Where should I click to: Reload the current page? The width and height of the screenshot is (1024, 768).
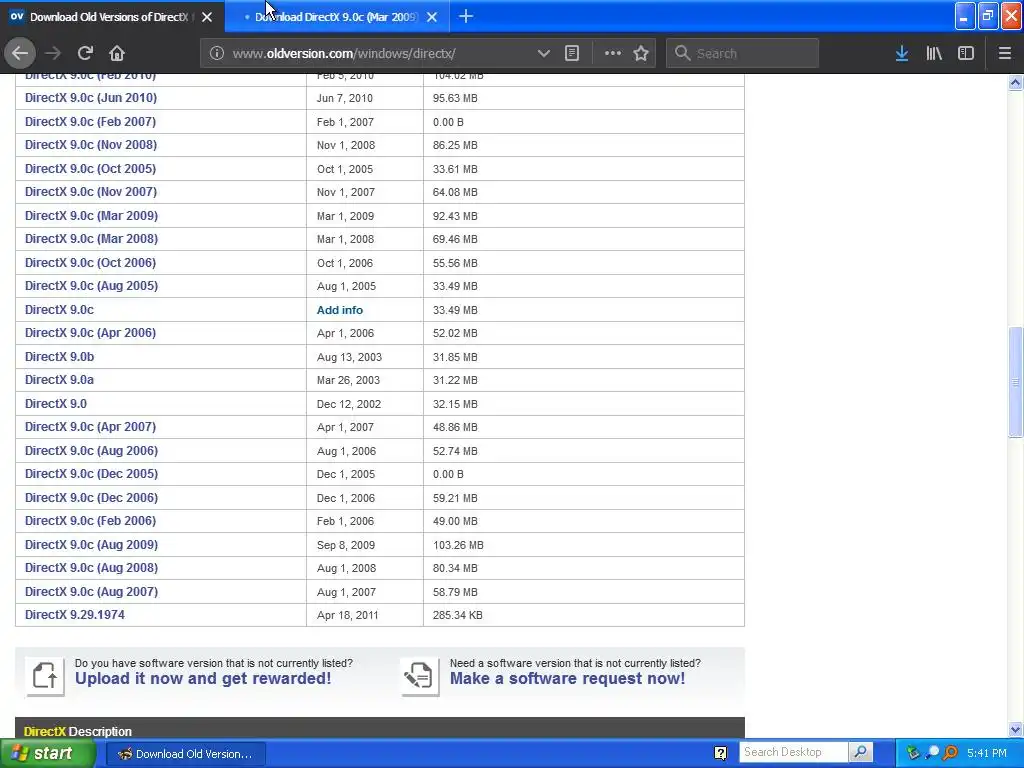[85, 53]
